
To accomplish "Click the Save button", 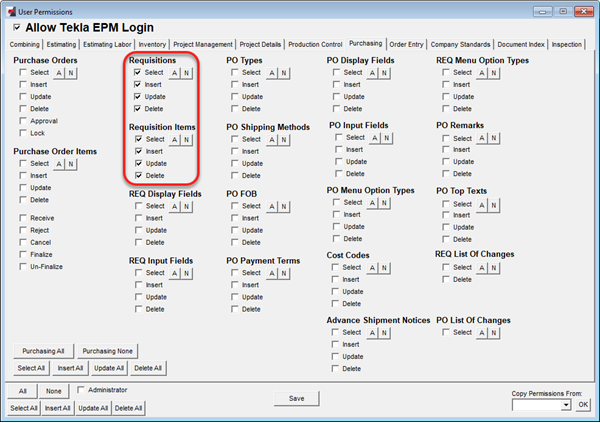I will pos(297,399).
